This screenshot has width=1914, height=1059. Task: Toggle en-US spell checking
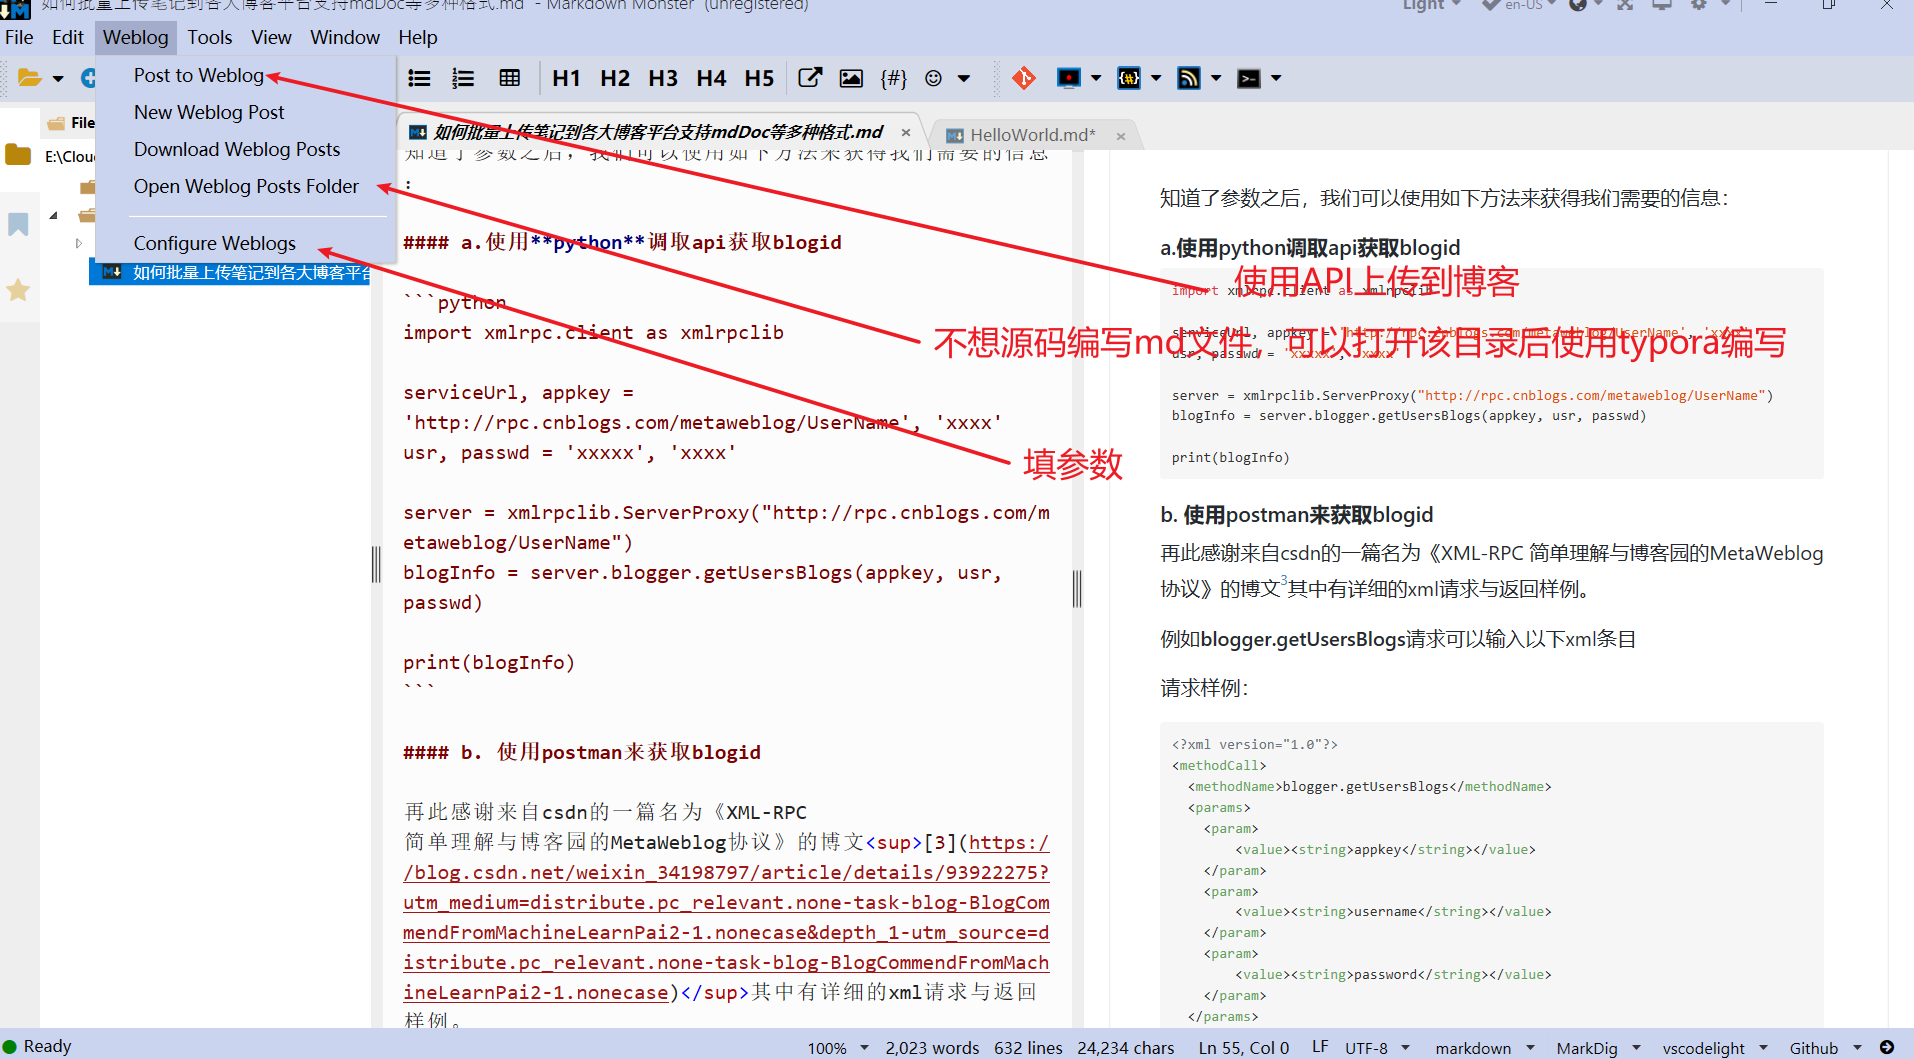click(x=1519, y=5)
